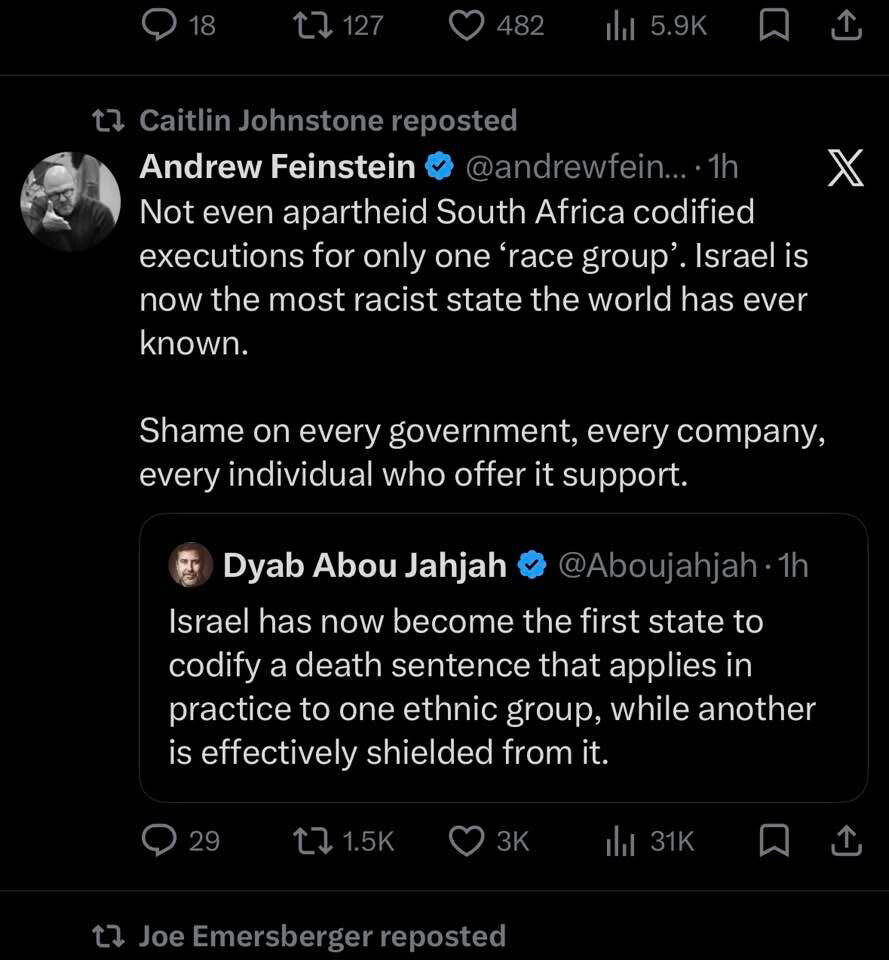Open the @Aboujahjah handle link

[656, 565]
